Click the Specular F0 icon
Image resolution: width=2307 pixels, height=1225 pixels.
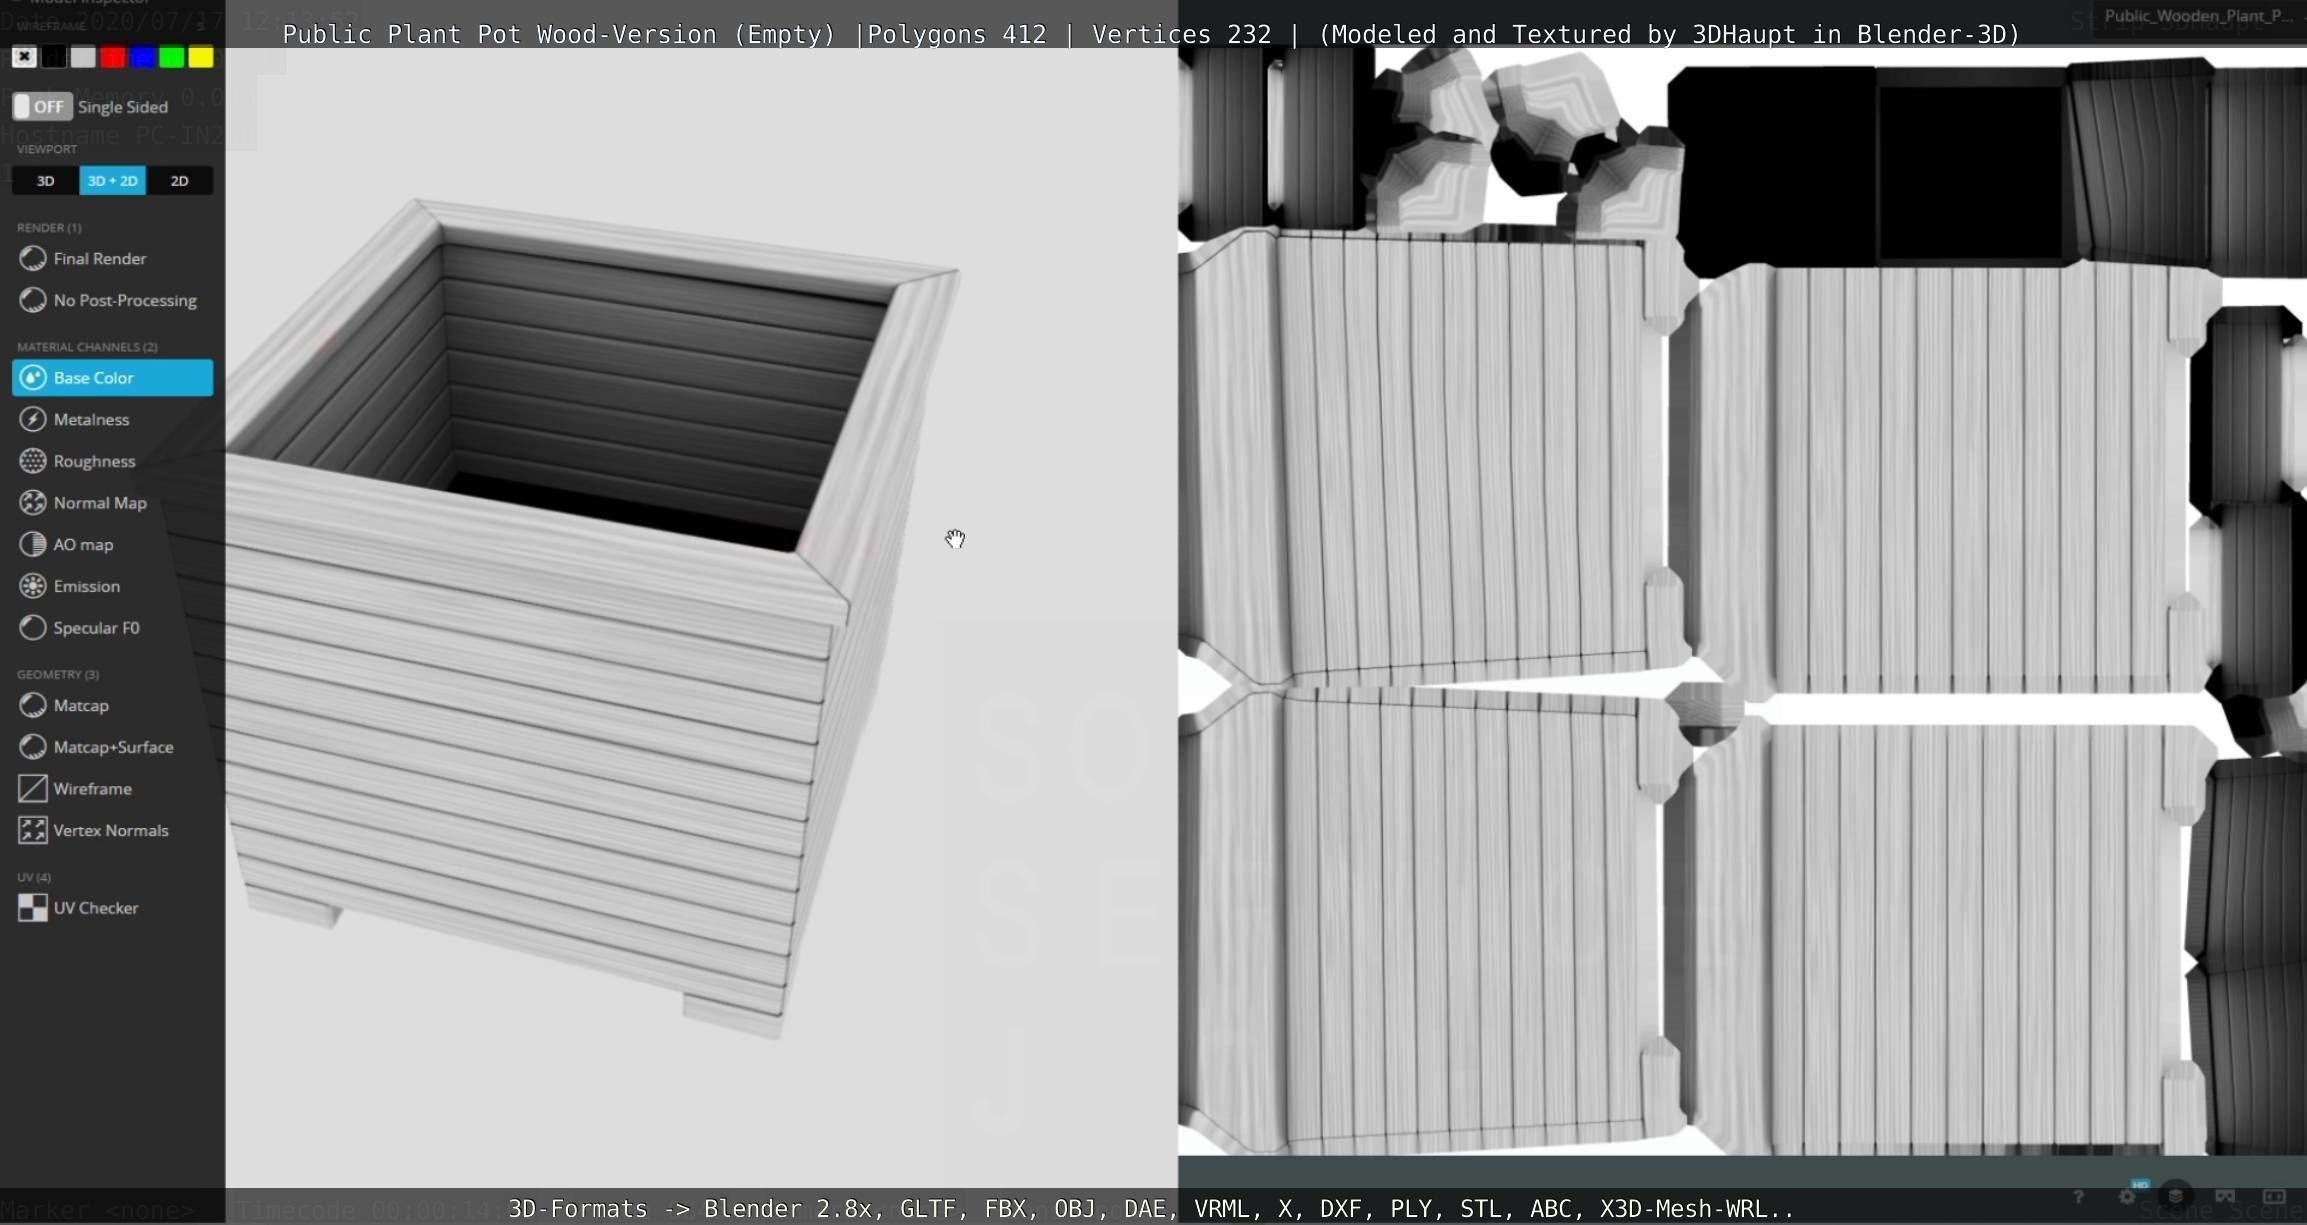click(x=33, y=628)
